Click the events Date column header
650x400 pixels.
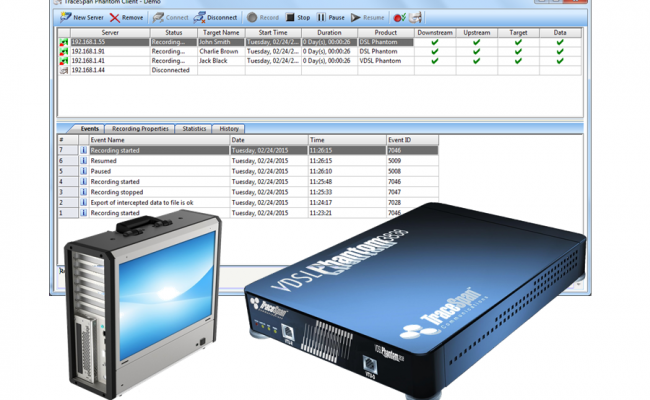pos(269,140)
